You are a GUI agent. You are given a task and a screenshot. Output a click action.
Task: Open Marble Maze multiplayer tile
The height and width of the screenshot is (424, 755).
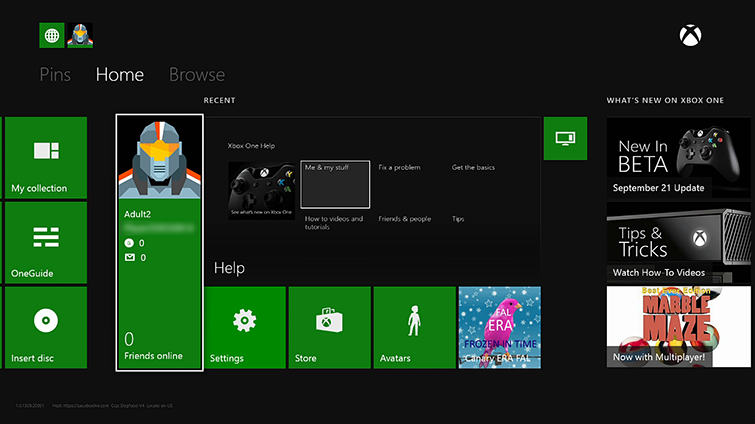(678, 327)
